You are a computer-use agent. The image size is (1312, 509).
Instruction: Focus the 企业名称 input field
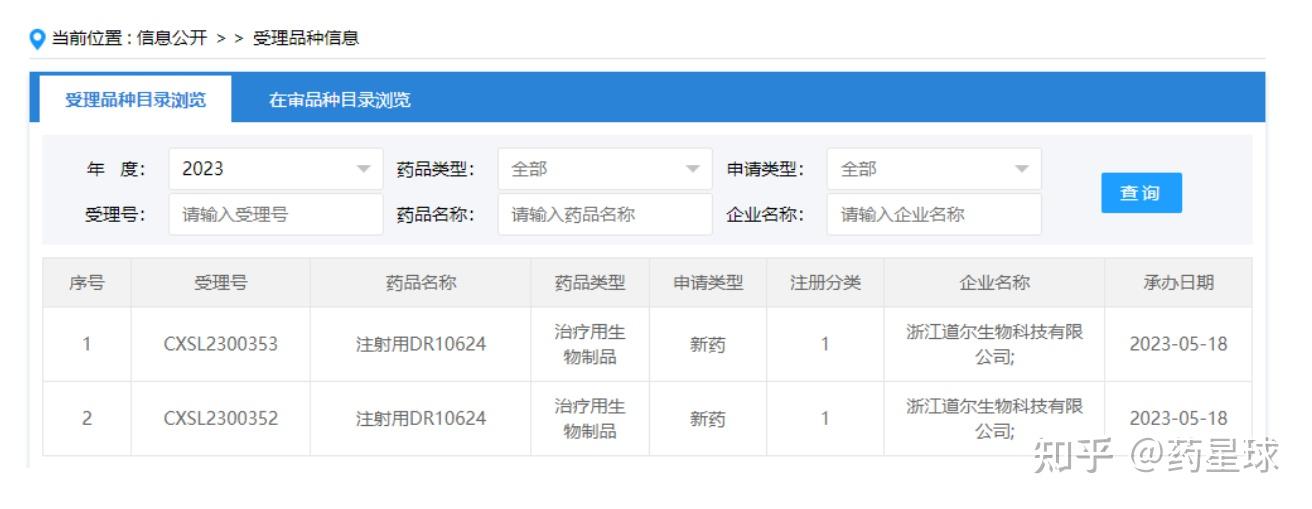[934, 214]
